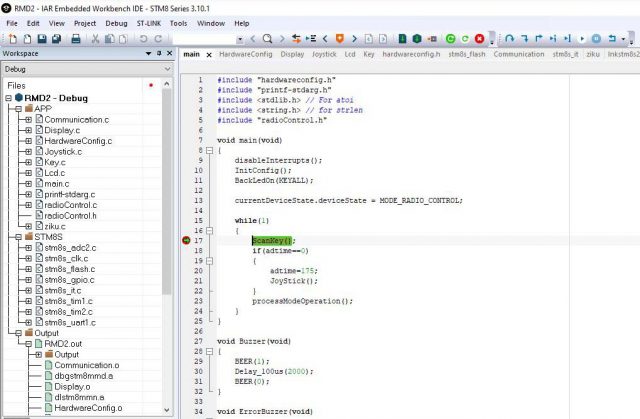Click the Save toolbar icon

[41, 38]
